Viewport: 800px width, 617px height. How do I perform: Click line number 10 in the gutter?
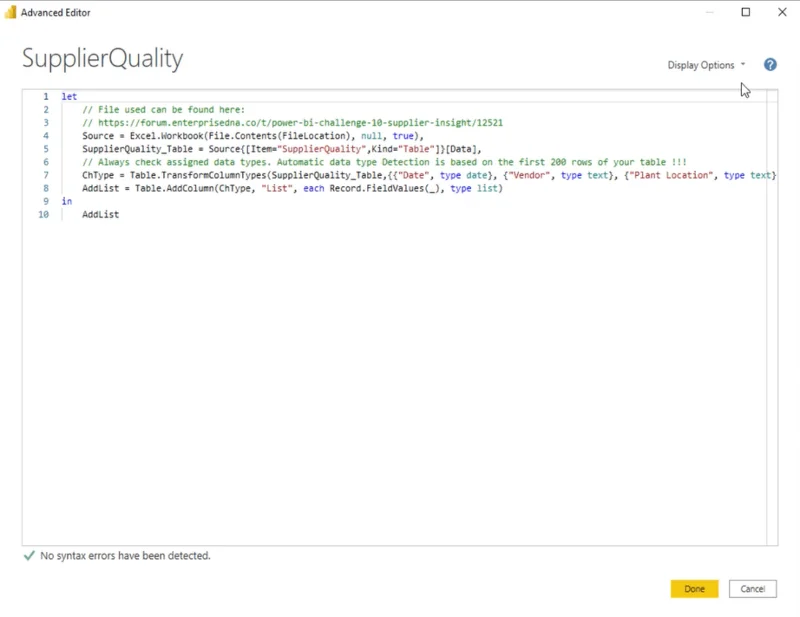(43, 214)
